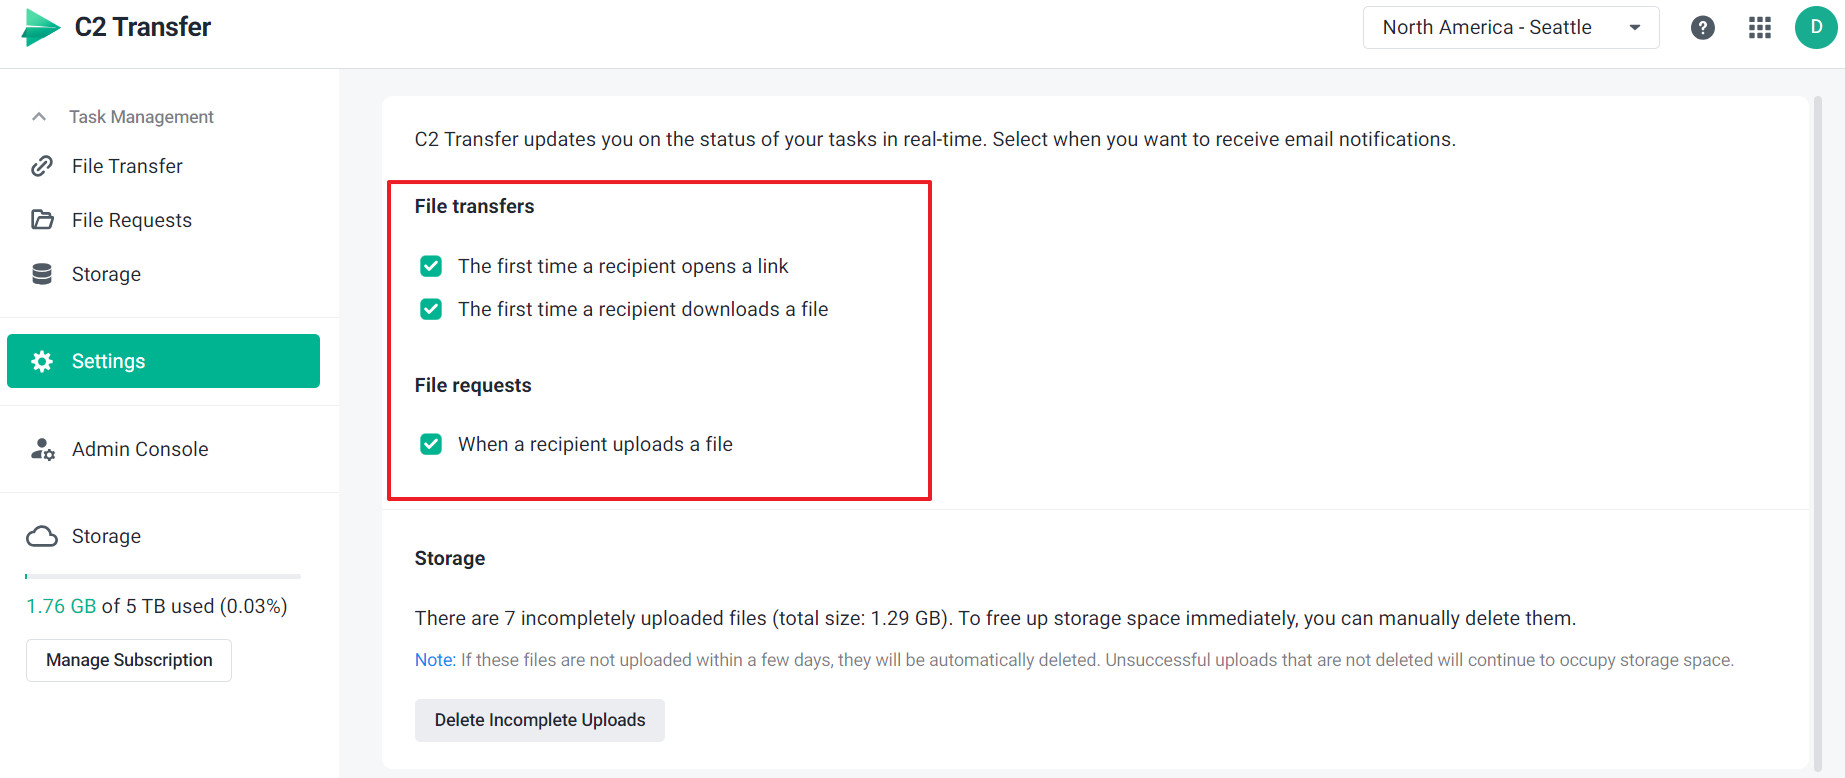
Task: Collapse the Task Management section
Action: (x=38, y=116)
